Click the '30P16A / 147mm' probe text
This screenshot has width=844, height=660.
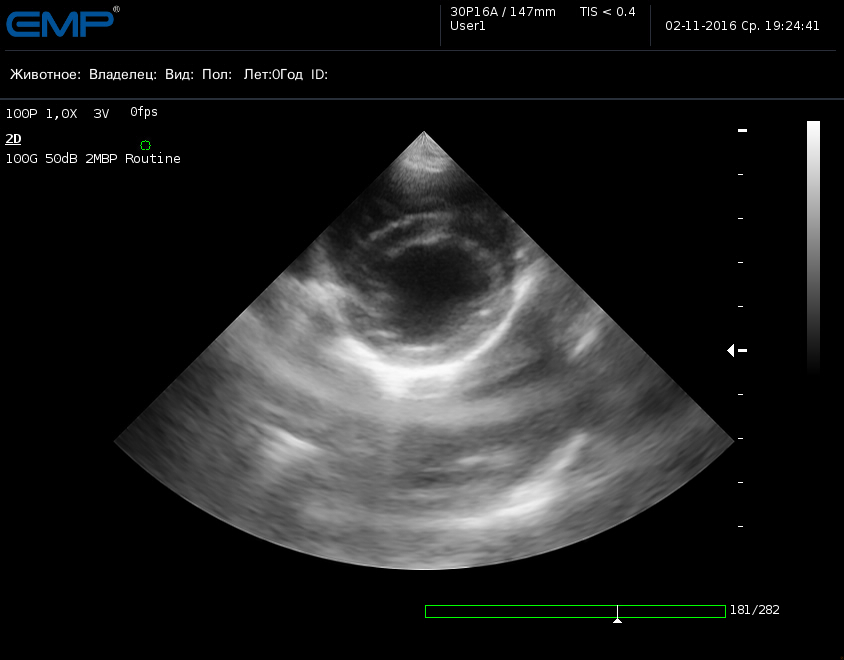point(503,12)
